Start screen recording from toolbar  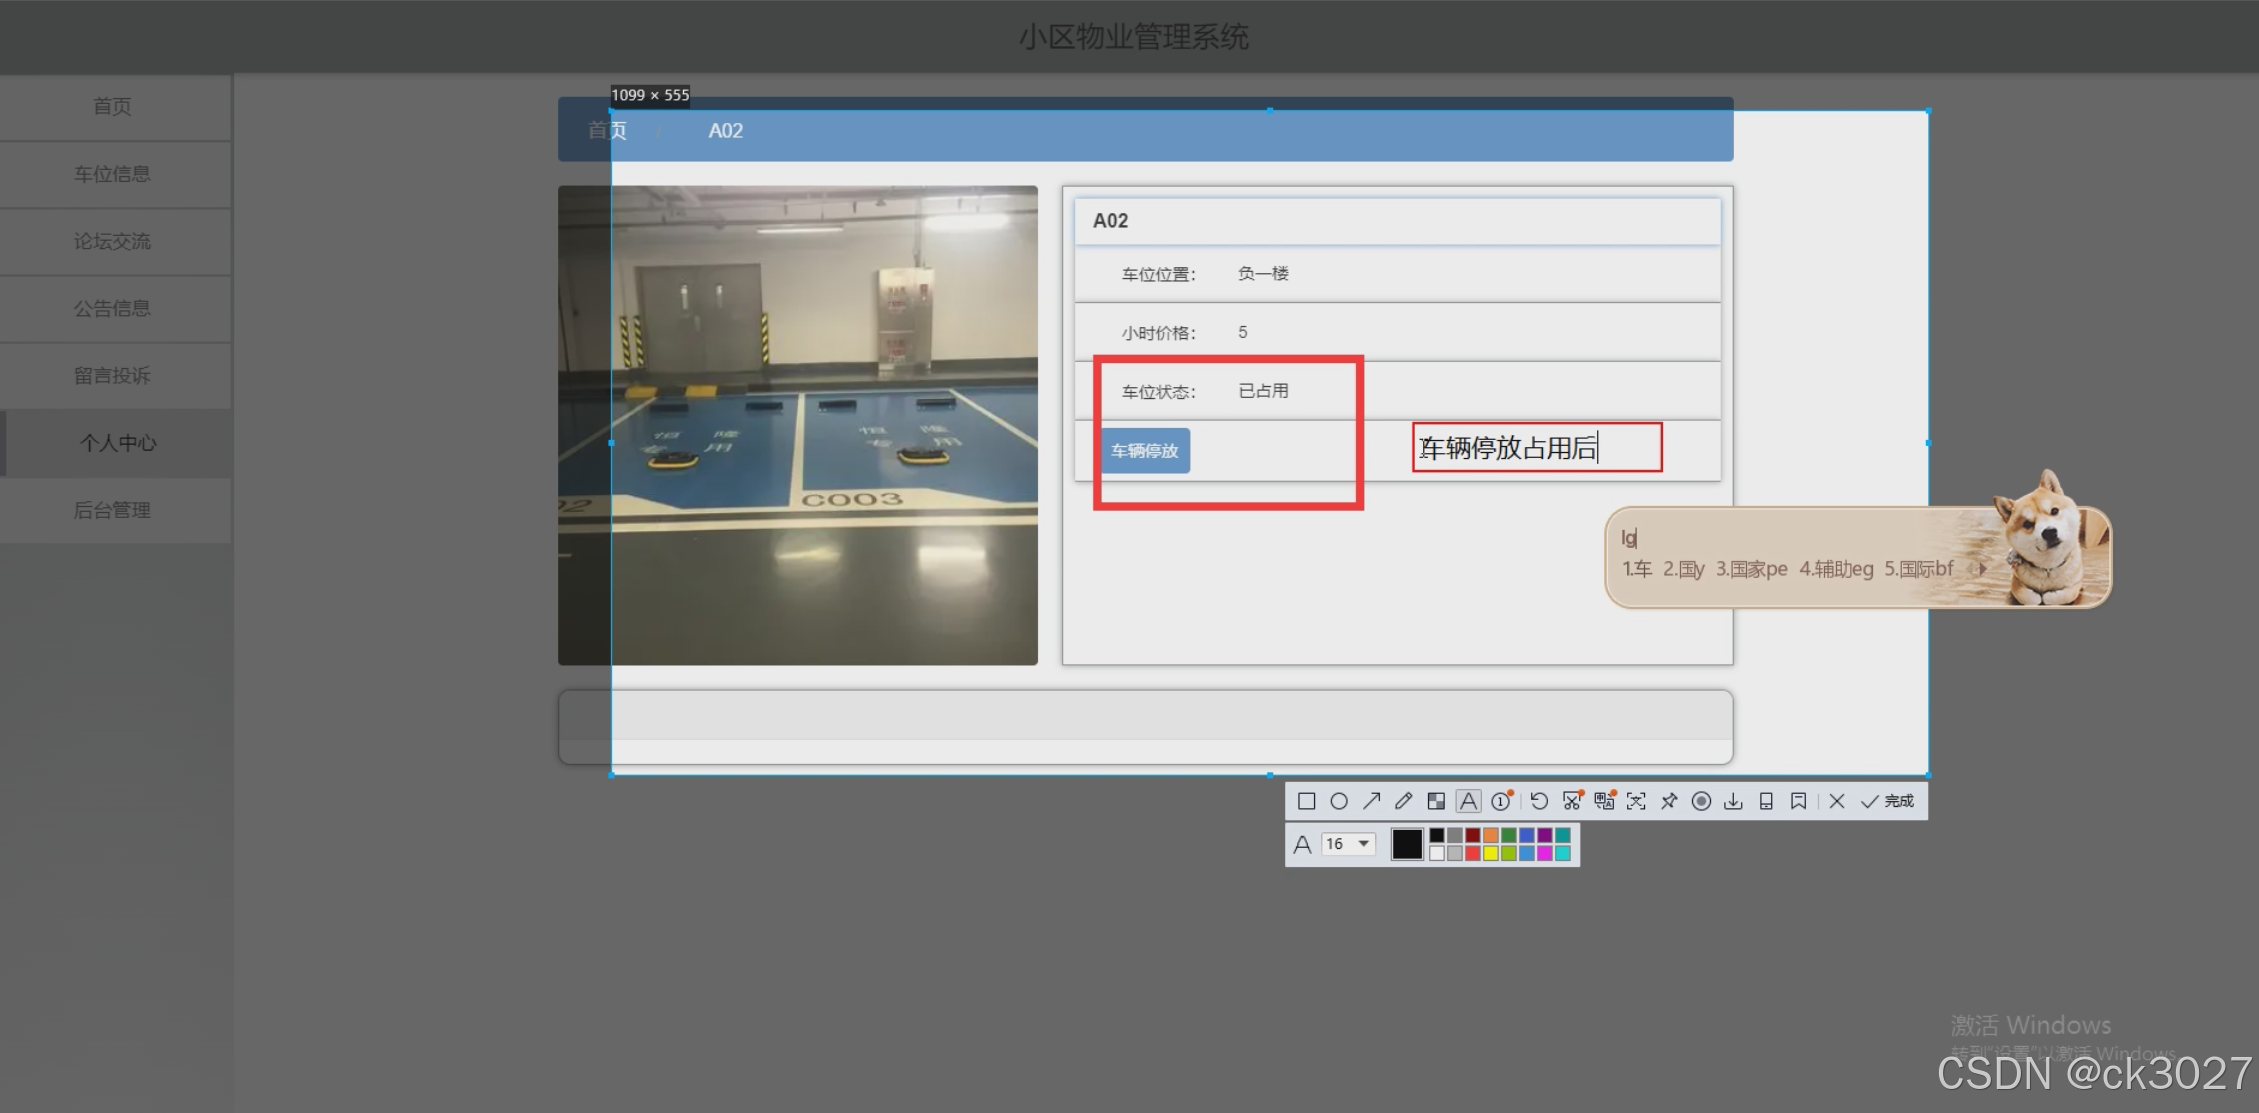(x=1701, y=801)
